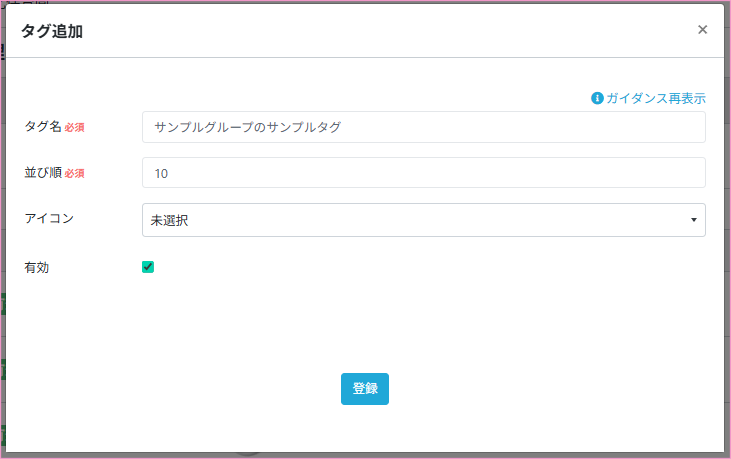Click the タグ追加 dialog title

click(x=52, y=31)
